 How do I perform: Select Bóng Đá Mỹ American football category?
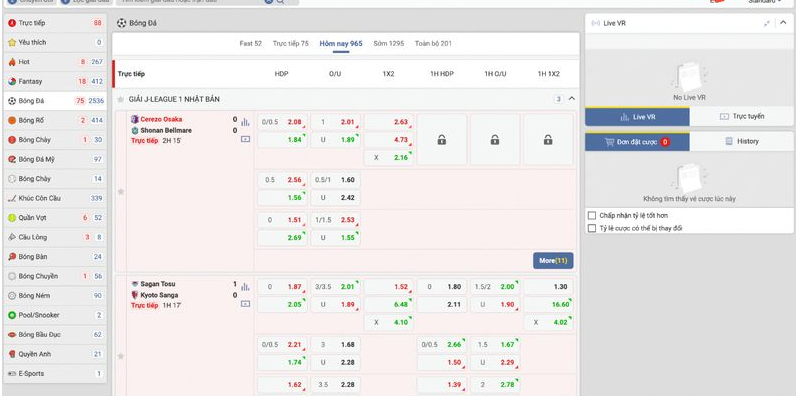[x=55, y=159]
